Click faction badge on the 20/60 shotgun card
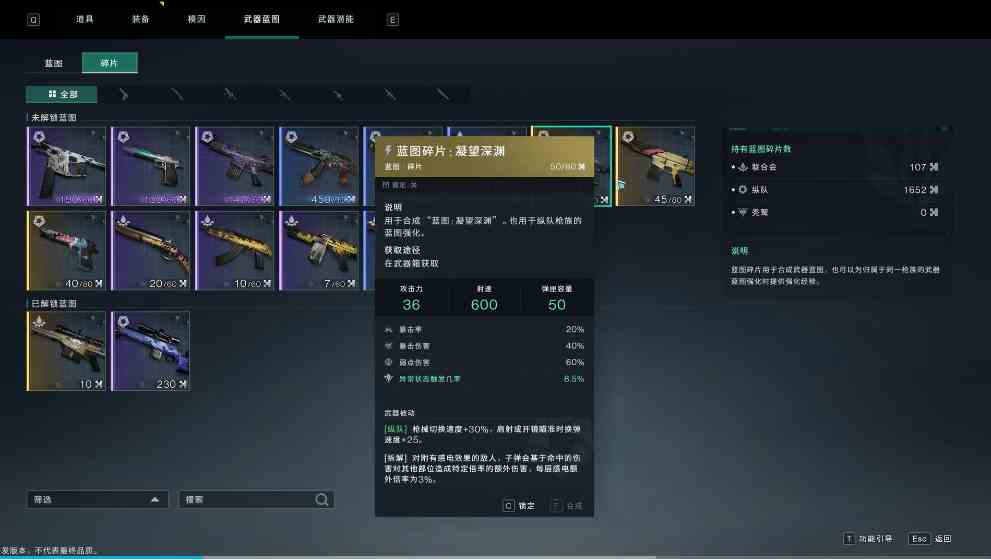 click(x=123, y=221)
